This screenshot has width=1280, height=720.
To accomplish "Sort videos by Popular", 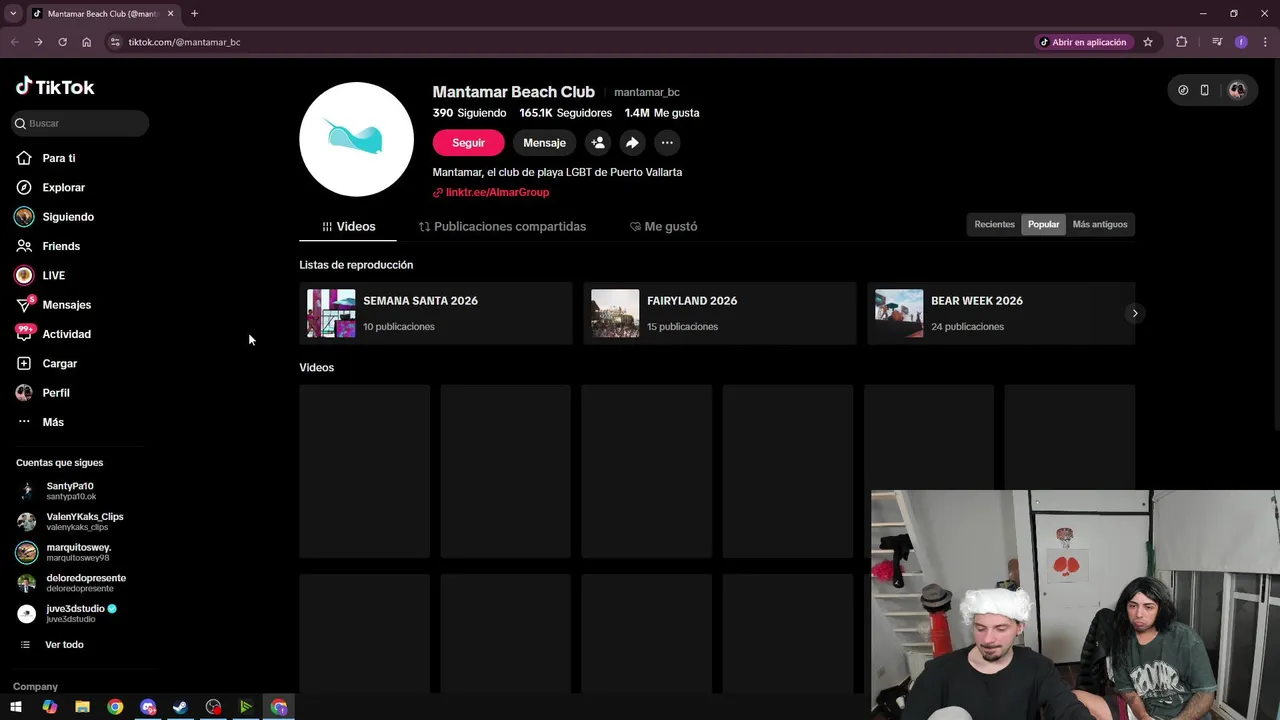I will point(1043,224).
